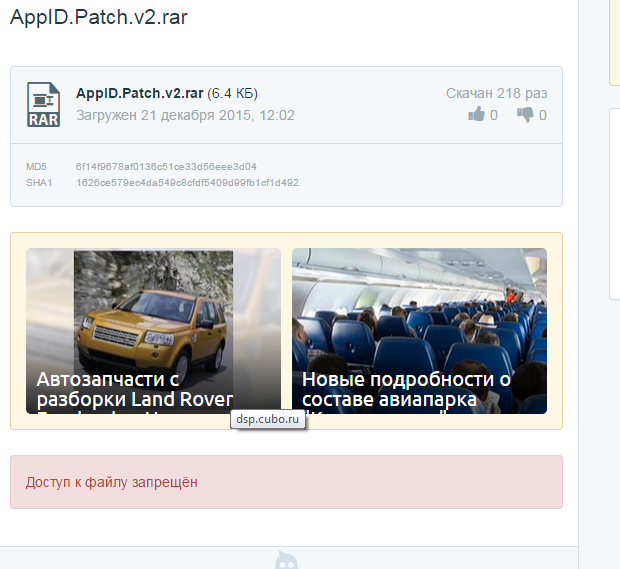Click the Загружен 21 декабря 2015 date
The width and height of the screenshot is (620, 569).
pos(185,115)
